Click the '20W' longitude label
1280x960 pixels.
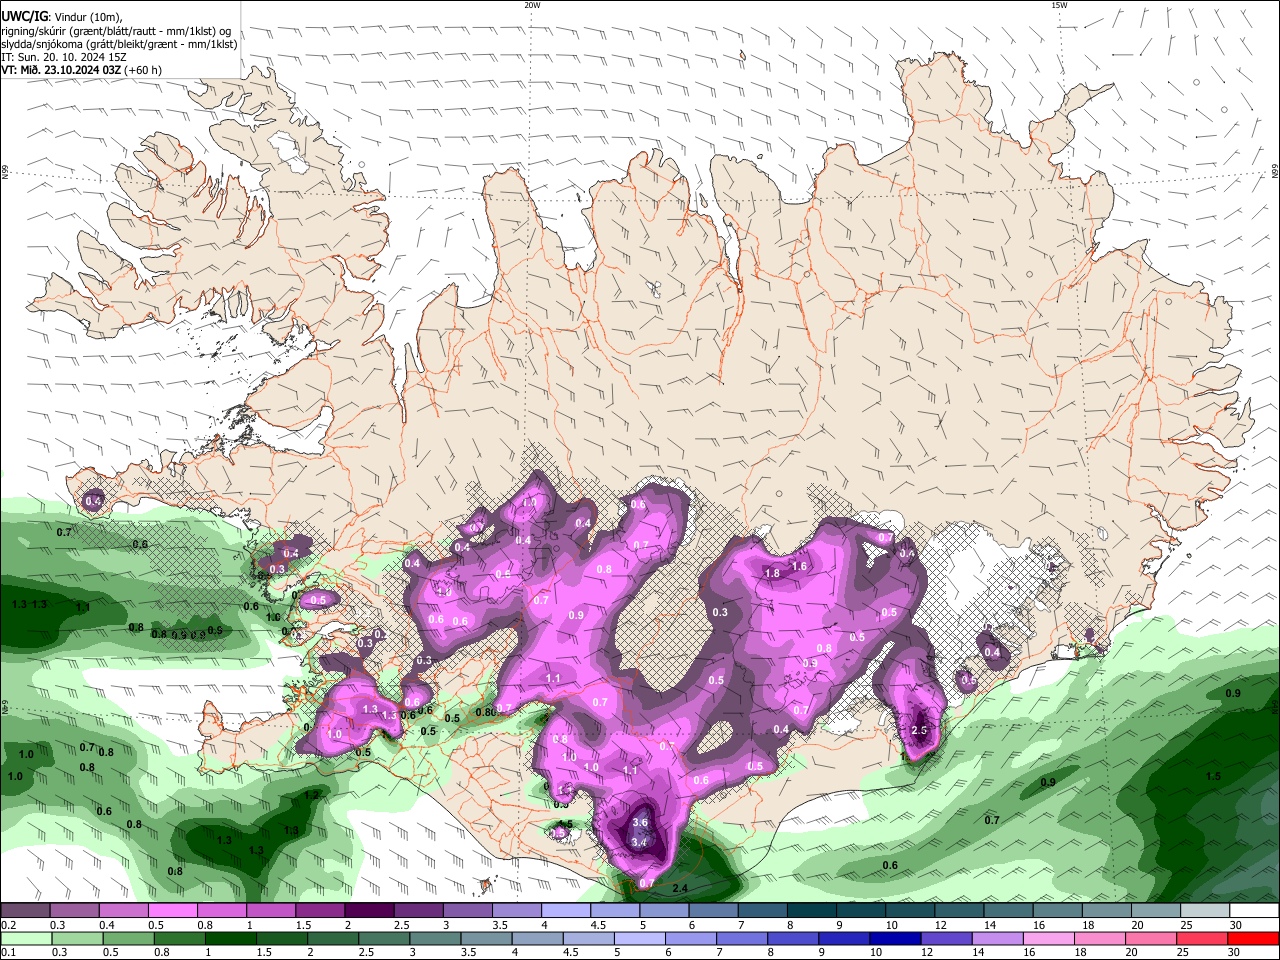tap(532, 5)
